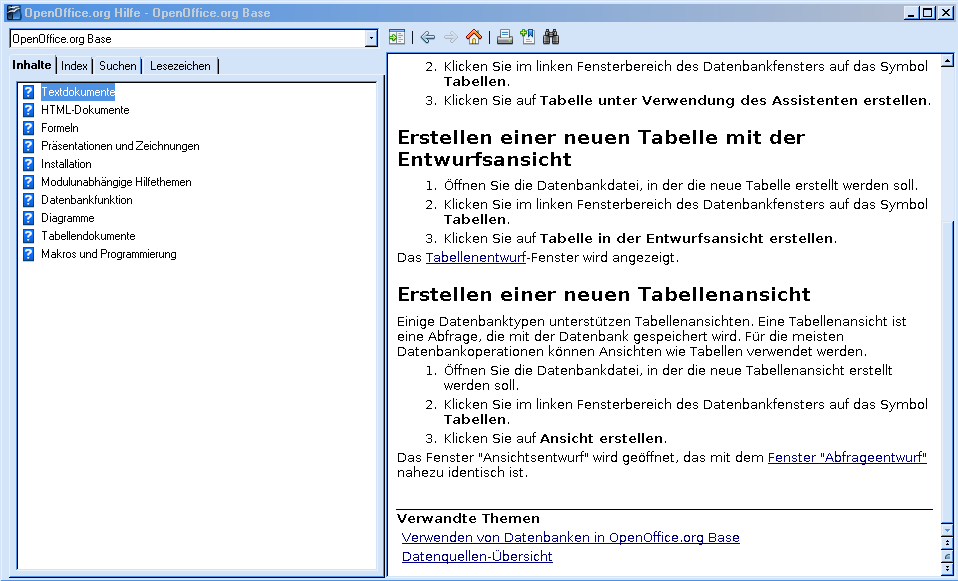
Task: Go to the help start page
Action: pos(474,38)
